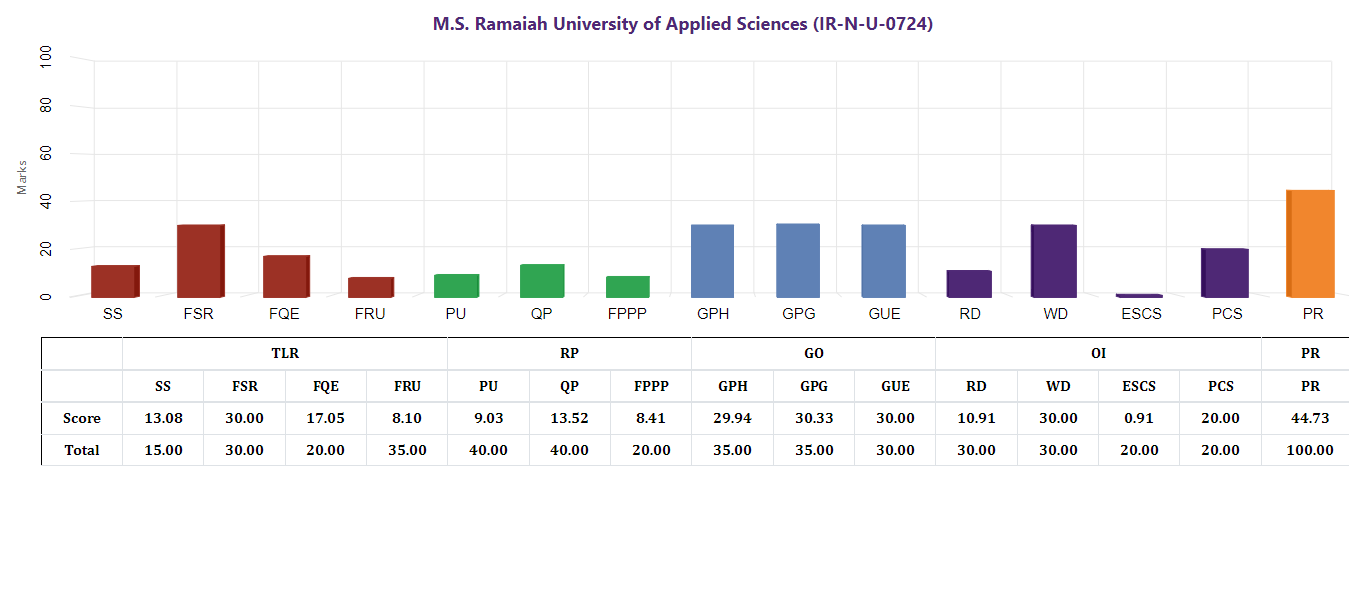Click the PCS column header in table
The height and width of the screenshot is (600, 1349).
[1220, 386]
